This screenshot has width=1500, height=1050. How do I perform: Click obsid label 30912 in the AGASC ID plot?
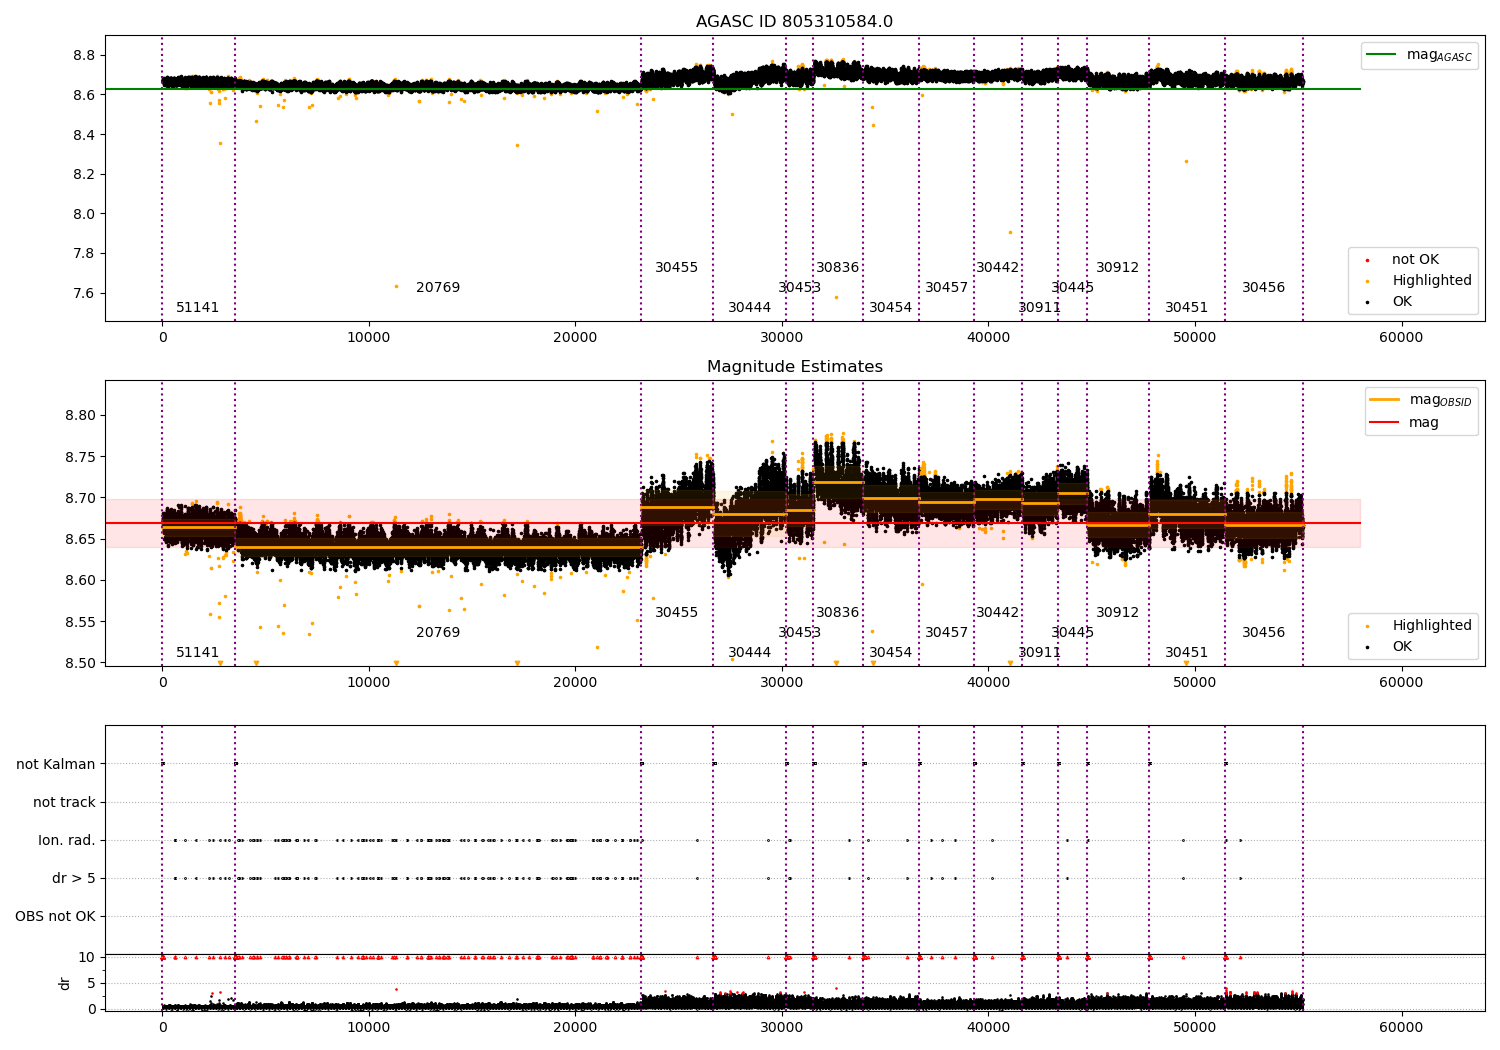click(1118, 268)
